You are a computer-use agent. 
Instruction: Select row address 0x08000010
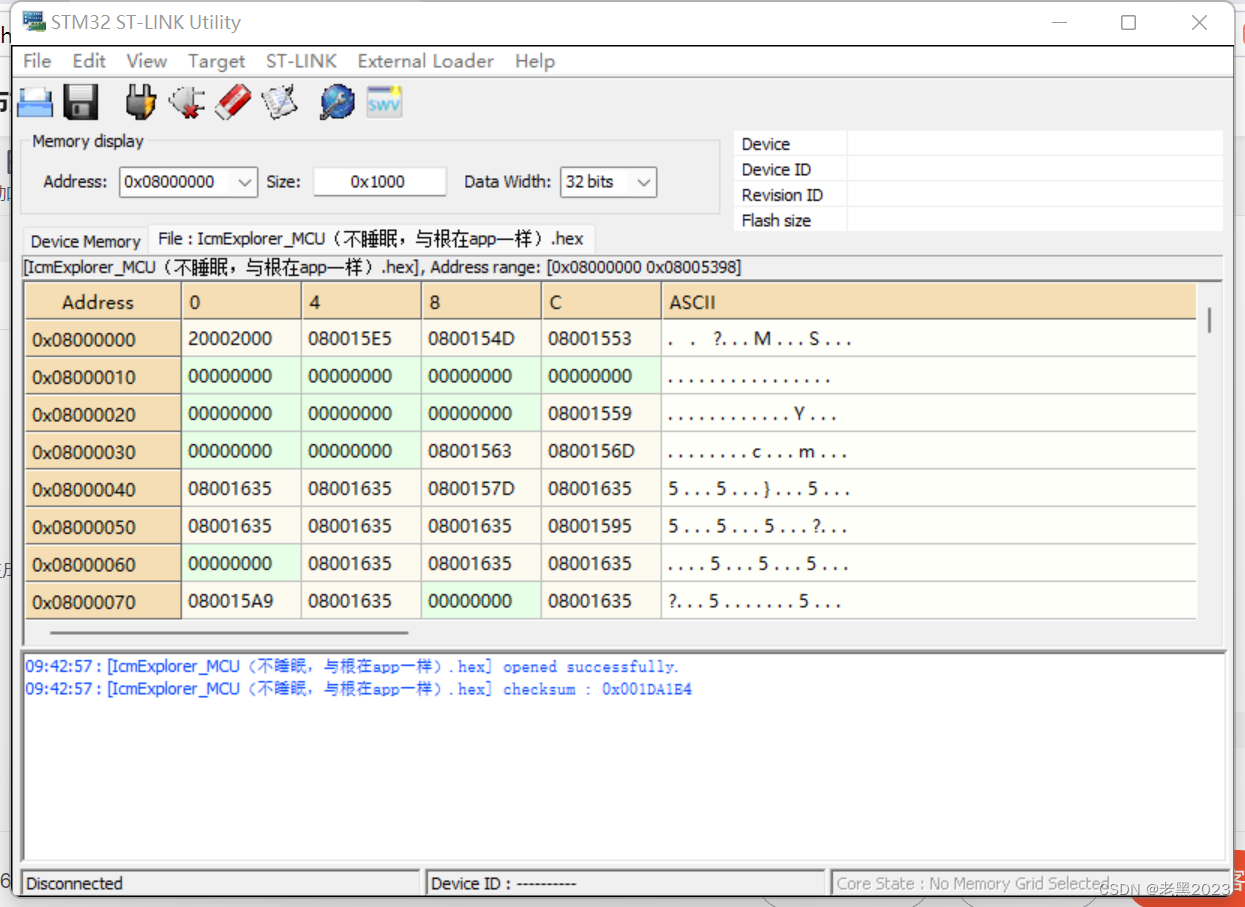point(103,377)
